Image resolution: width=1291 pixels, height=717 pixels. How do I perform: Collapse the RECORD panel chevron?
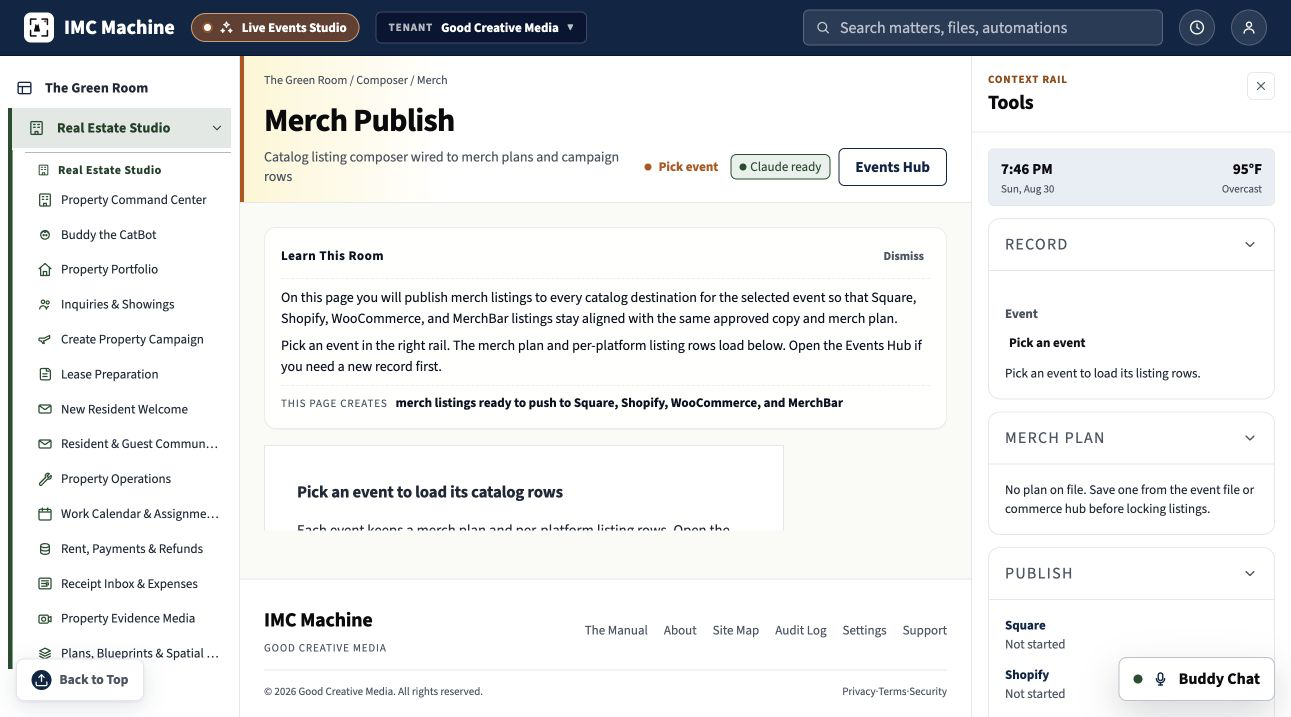tap(1250, 245)
